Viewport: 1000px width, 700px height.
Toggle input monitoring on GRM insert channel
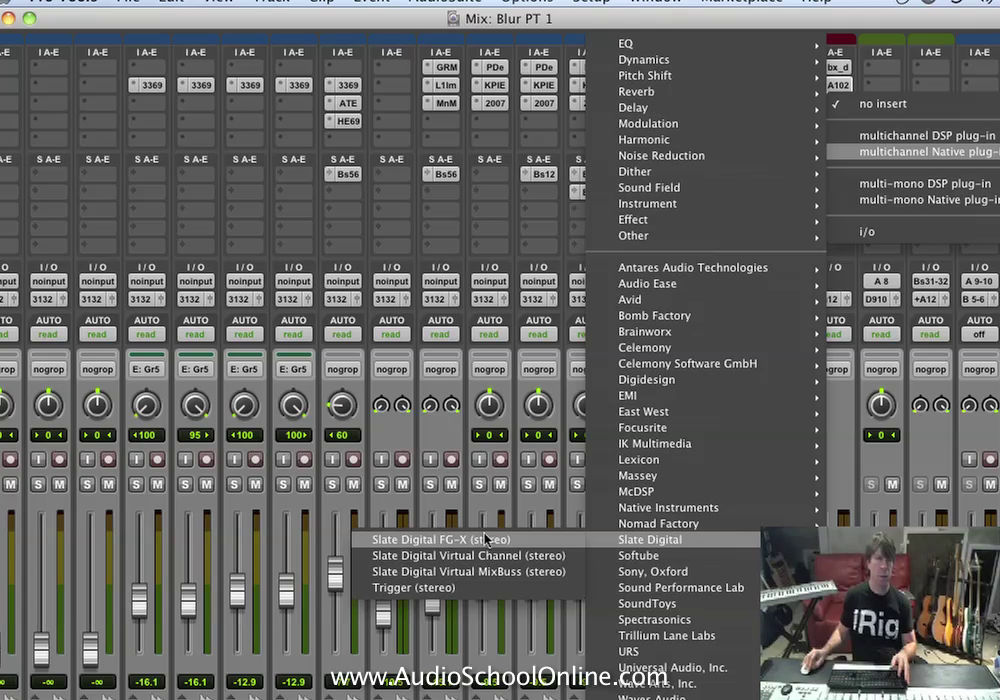click(x=430, y=459)
